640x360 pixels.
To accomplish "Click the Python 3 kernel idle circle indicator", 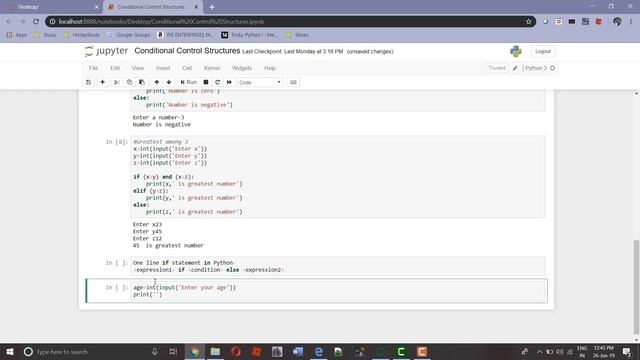I will [553, 68].
